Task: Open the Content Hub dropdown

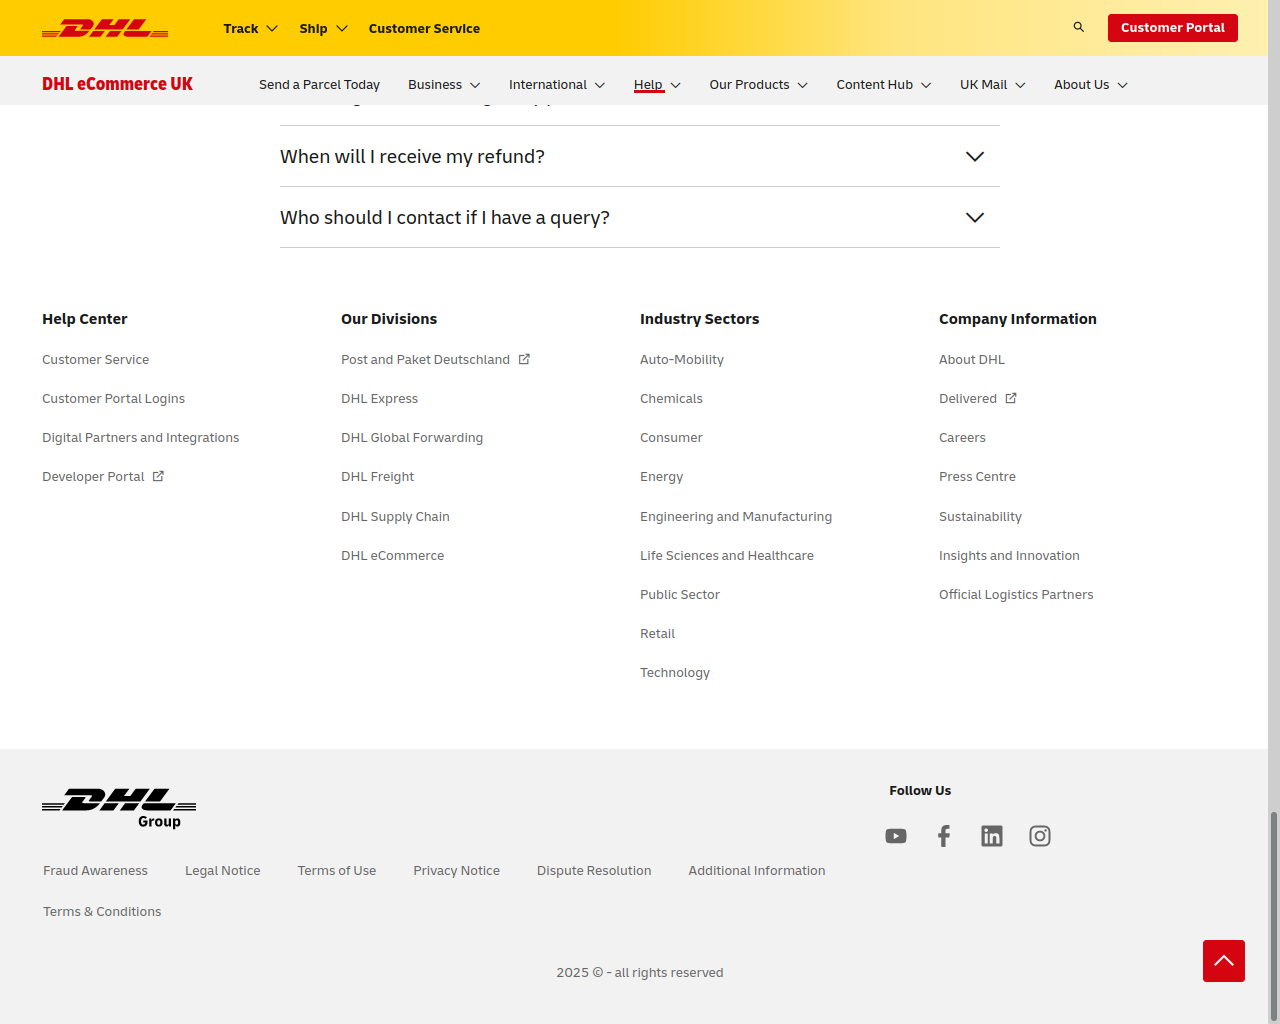Action: tap(884, 85)
